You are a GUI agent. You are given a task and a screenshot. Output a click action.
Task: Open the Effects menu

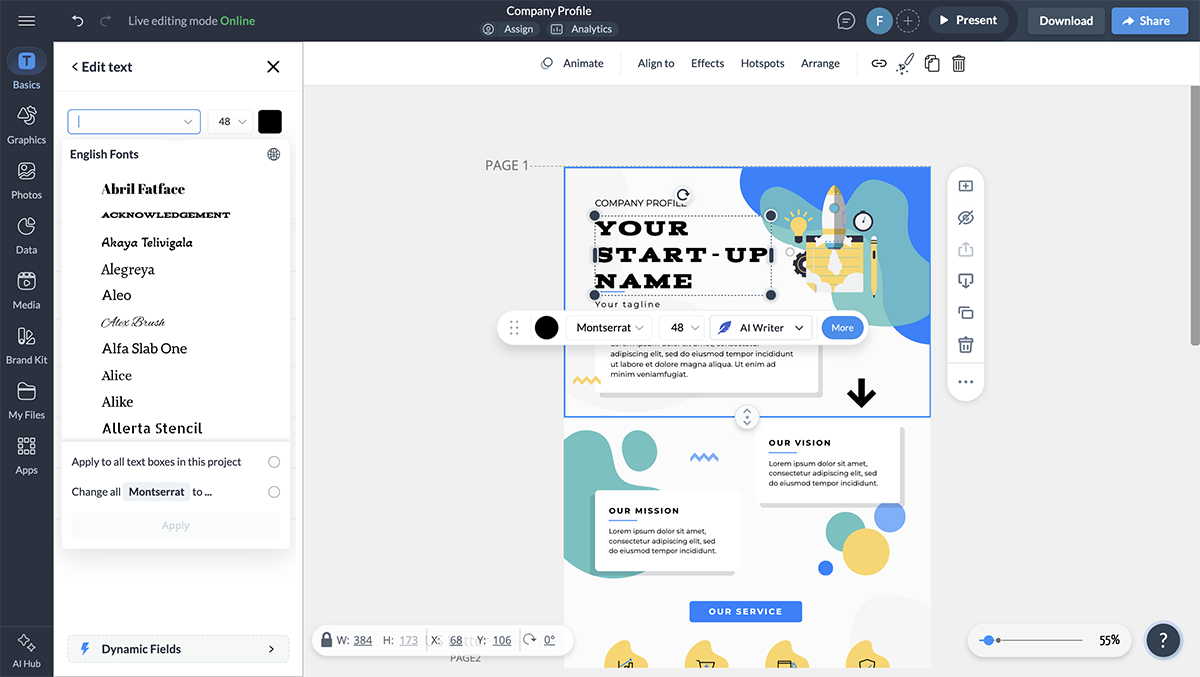[x=707, y=63]
